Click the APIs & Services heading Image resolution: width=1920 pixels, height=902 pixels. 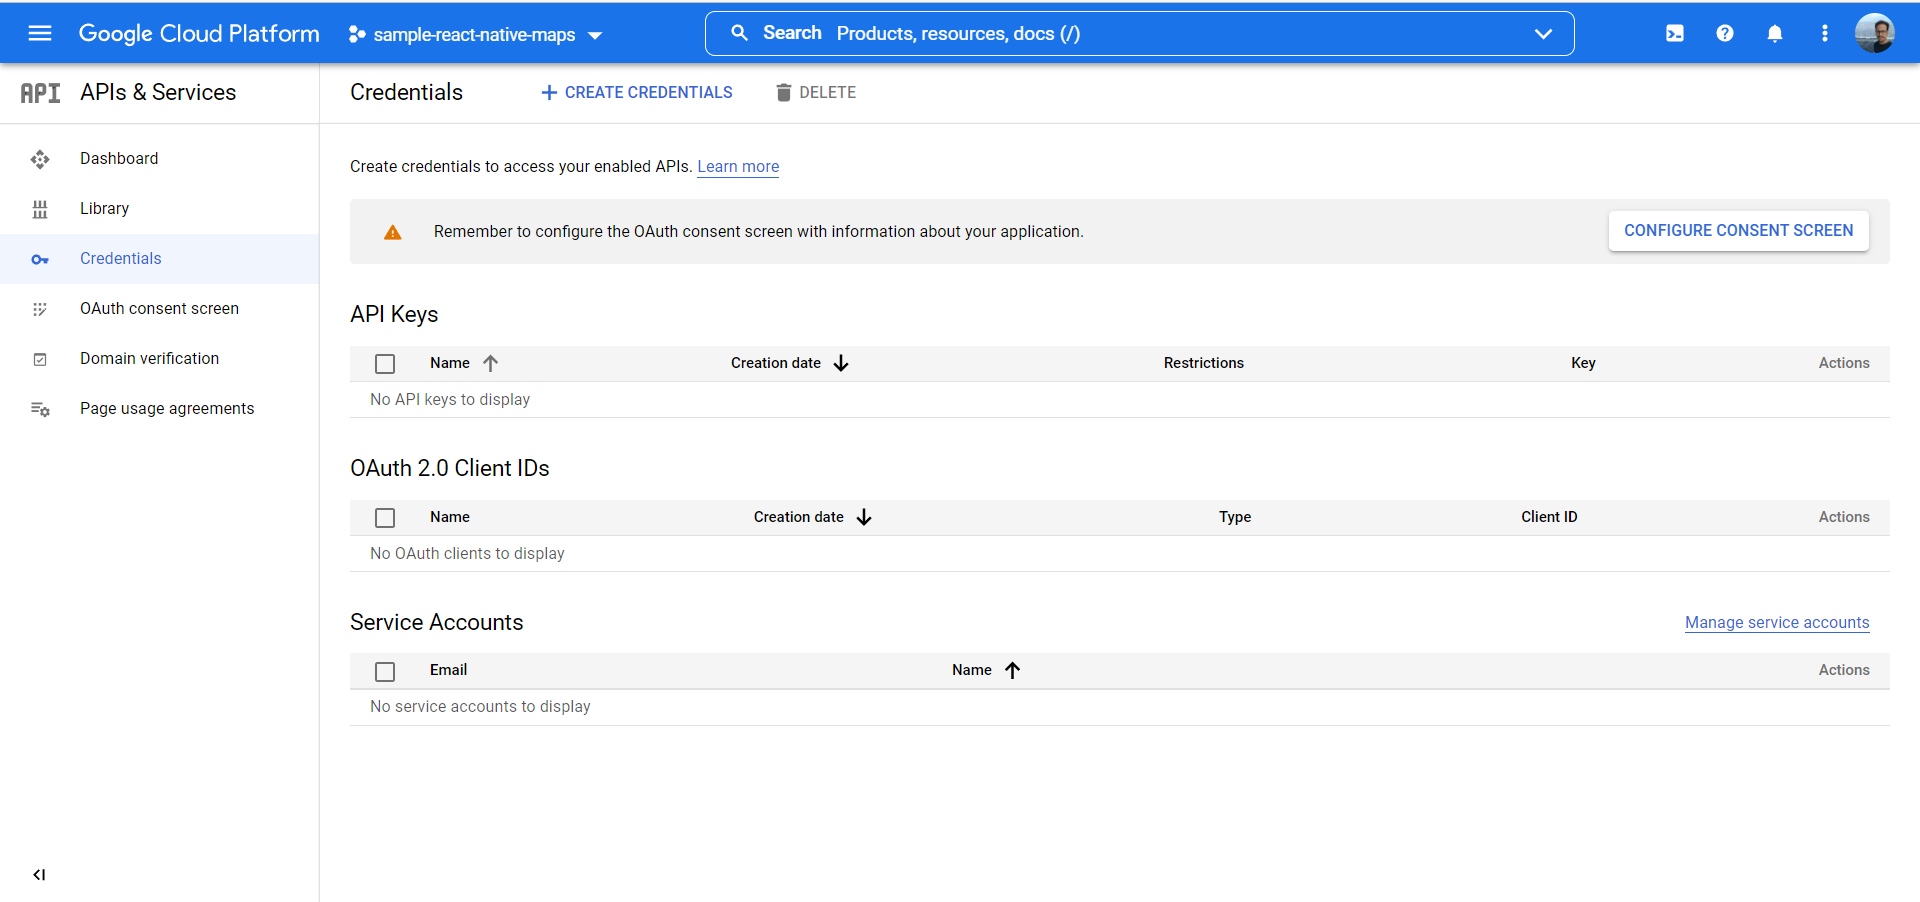[158, 92]
